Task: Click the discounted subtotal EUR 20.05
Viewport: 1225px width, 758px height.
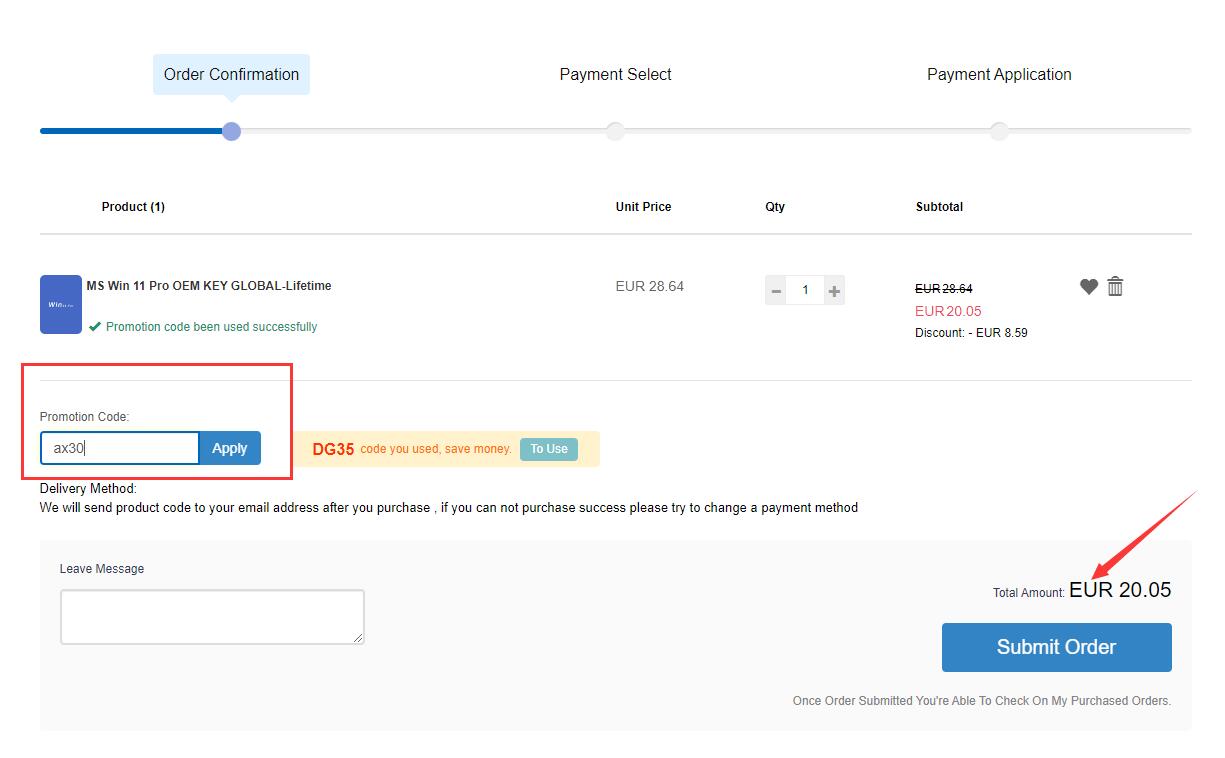Action: point(948,311)
